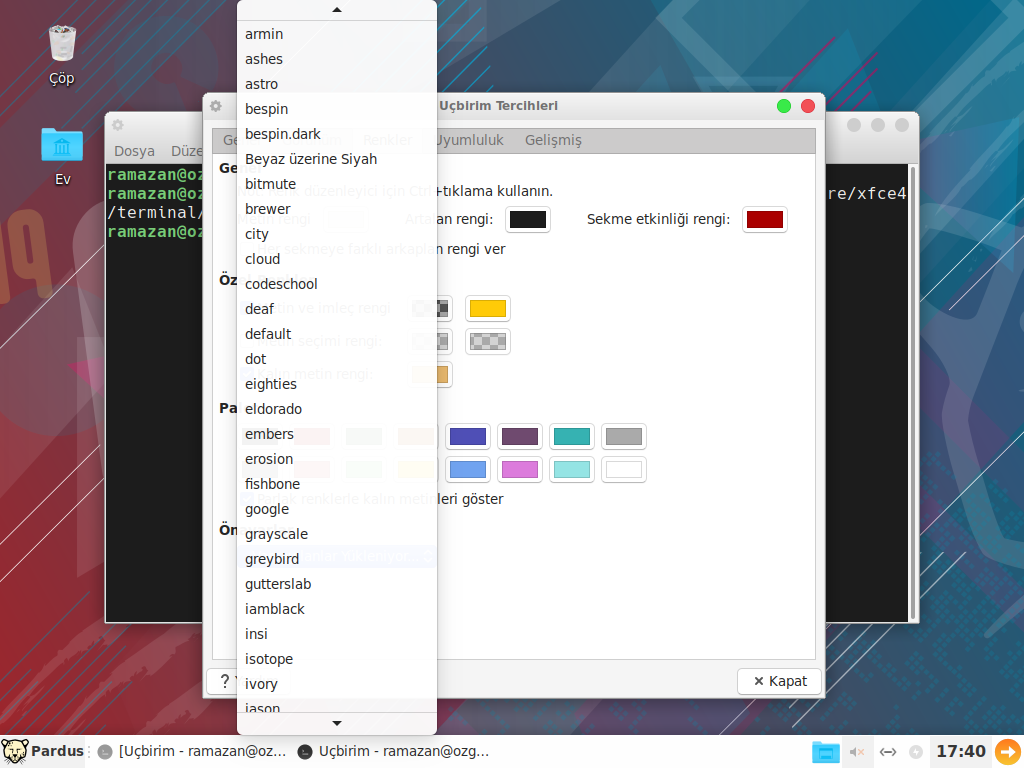Viewport: 1024px width, 768px height.
Task: Select greybird from the list
Action: (337, 559)
